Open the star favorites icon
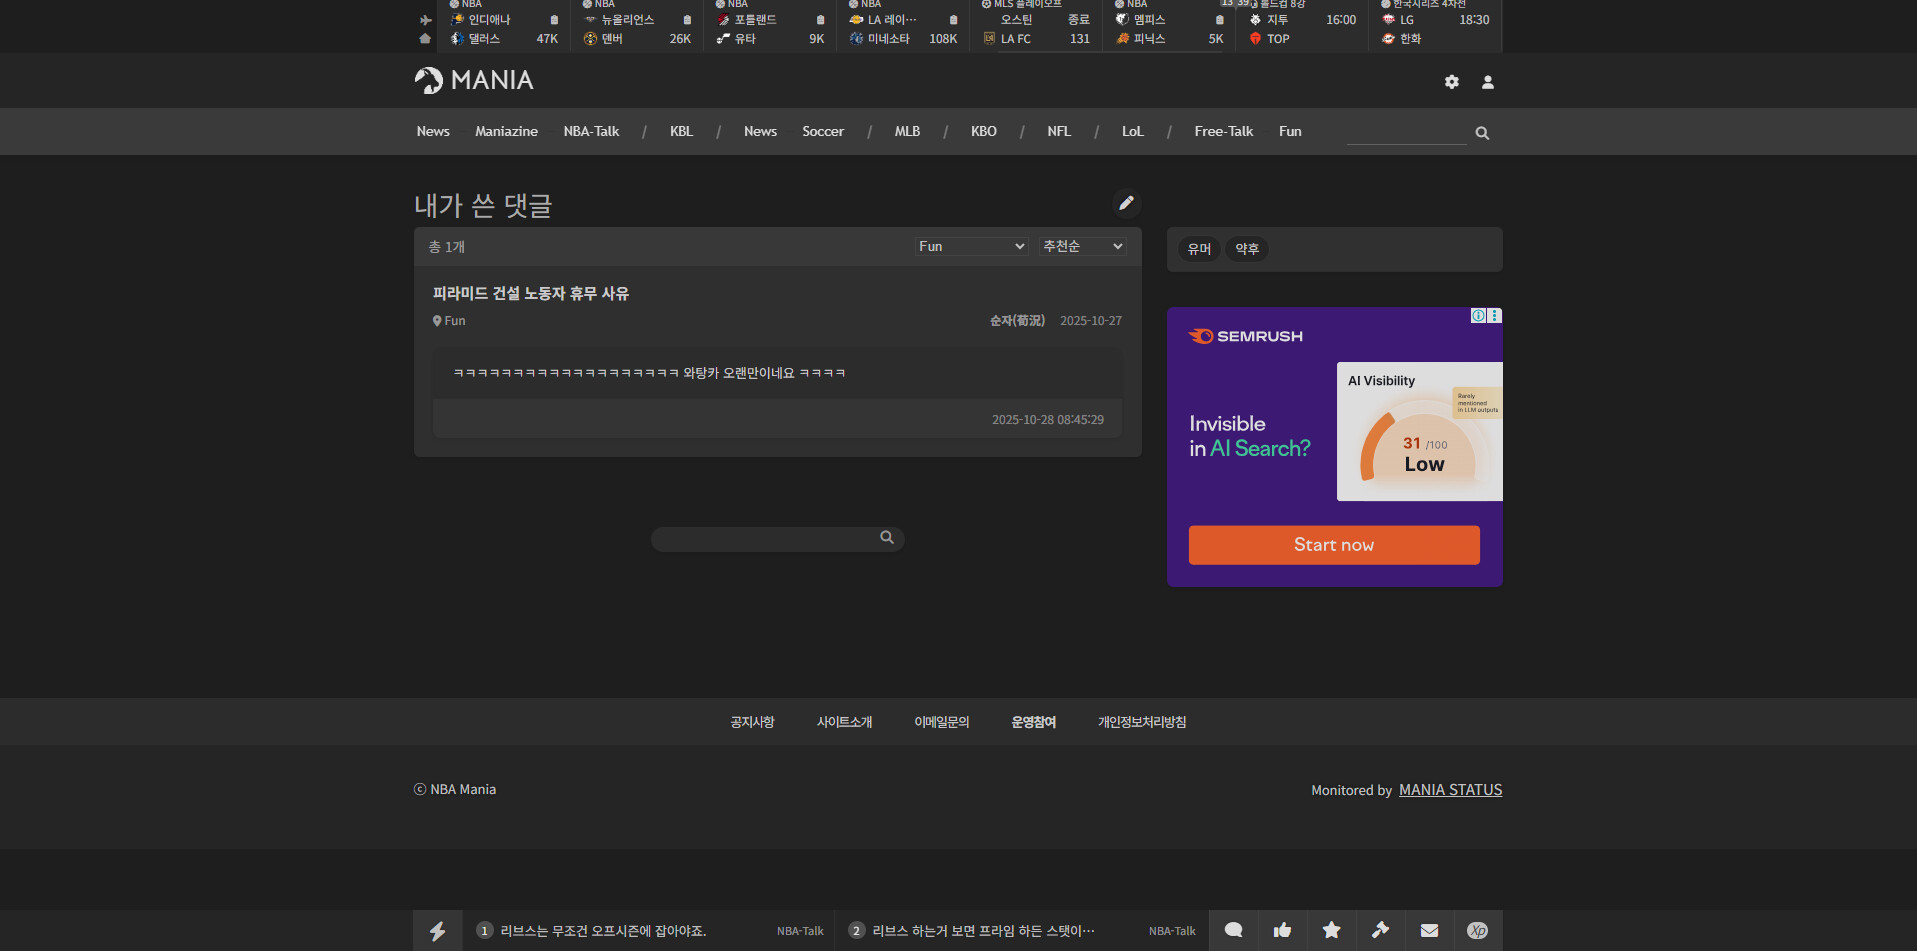This screenshot has height=951, width=1917. coord(1331,930)
